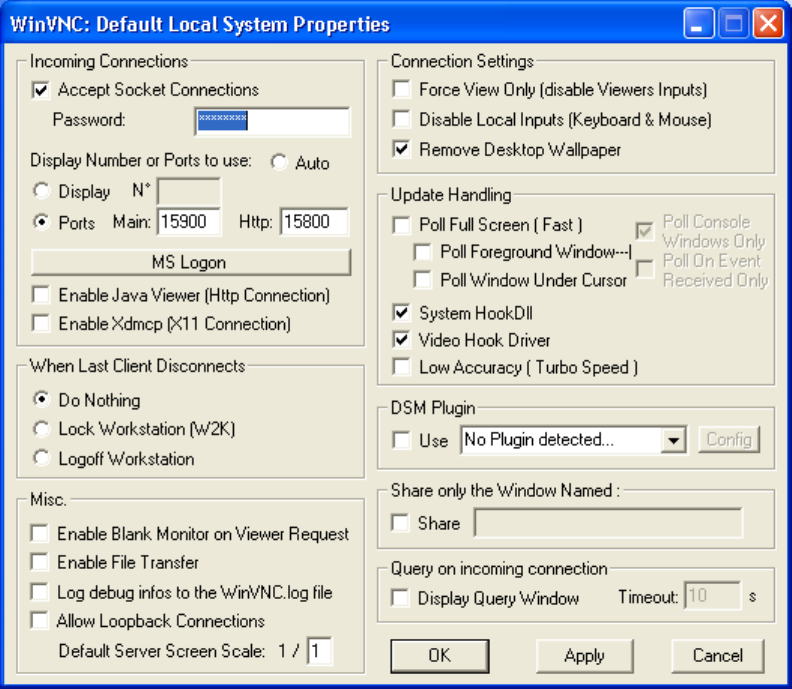Click the Cancel button
Screen dimensions: 792x689
coord(718,656)
